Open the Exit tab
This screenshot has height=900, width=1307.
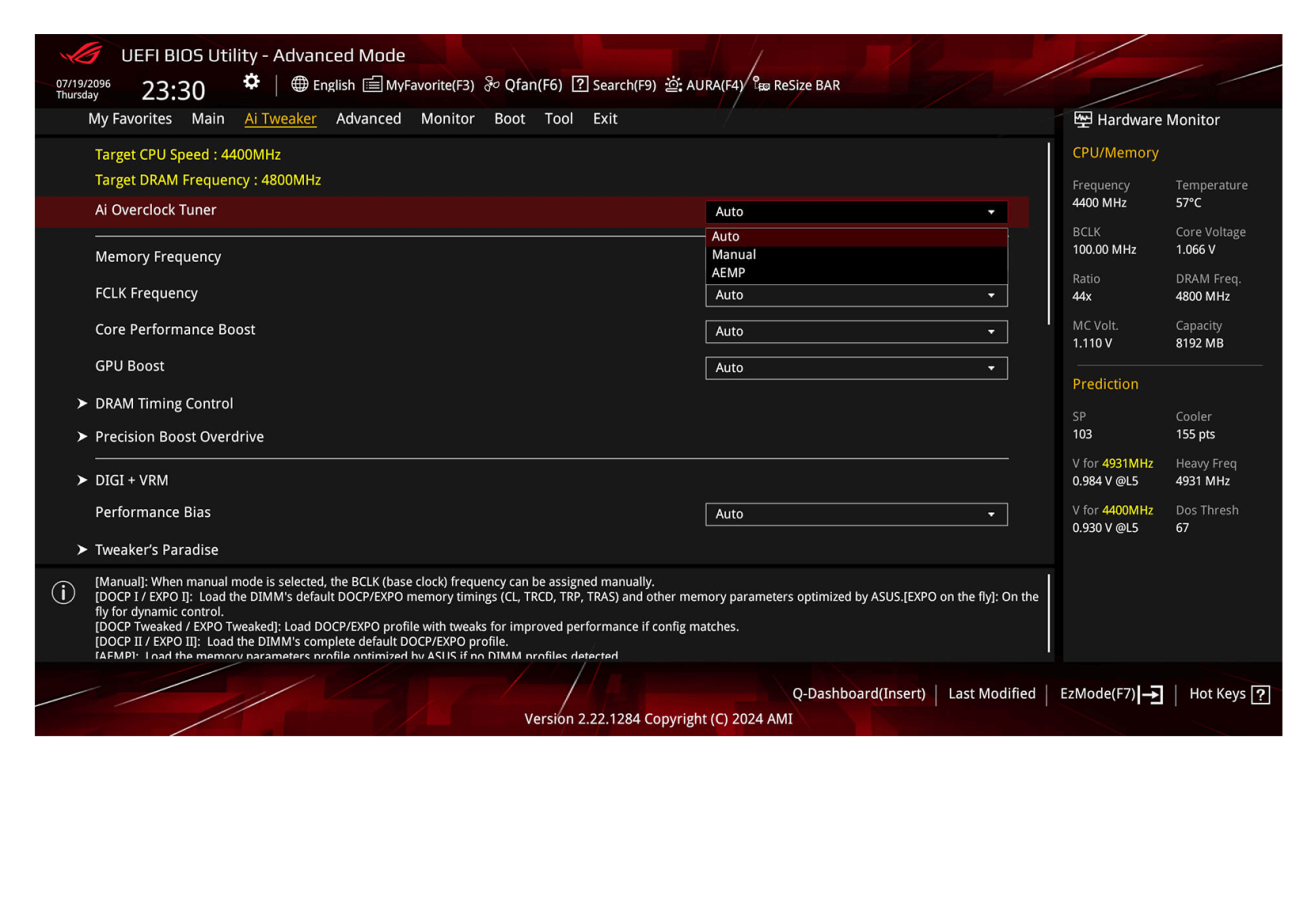point(605,119)
